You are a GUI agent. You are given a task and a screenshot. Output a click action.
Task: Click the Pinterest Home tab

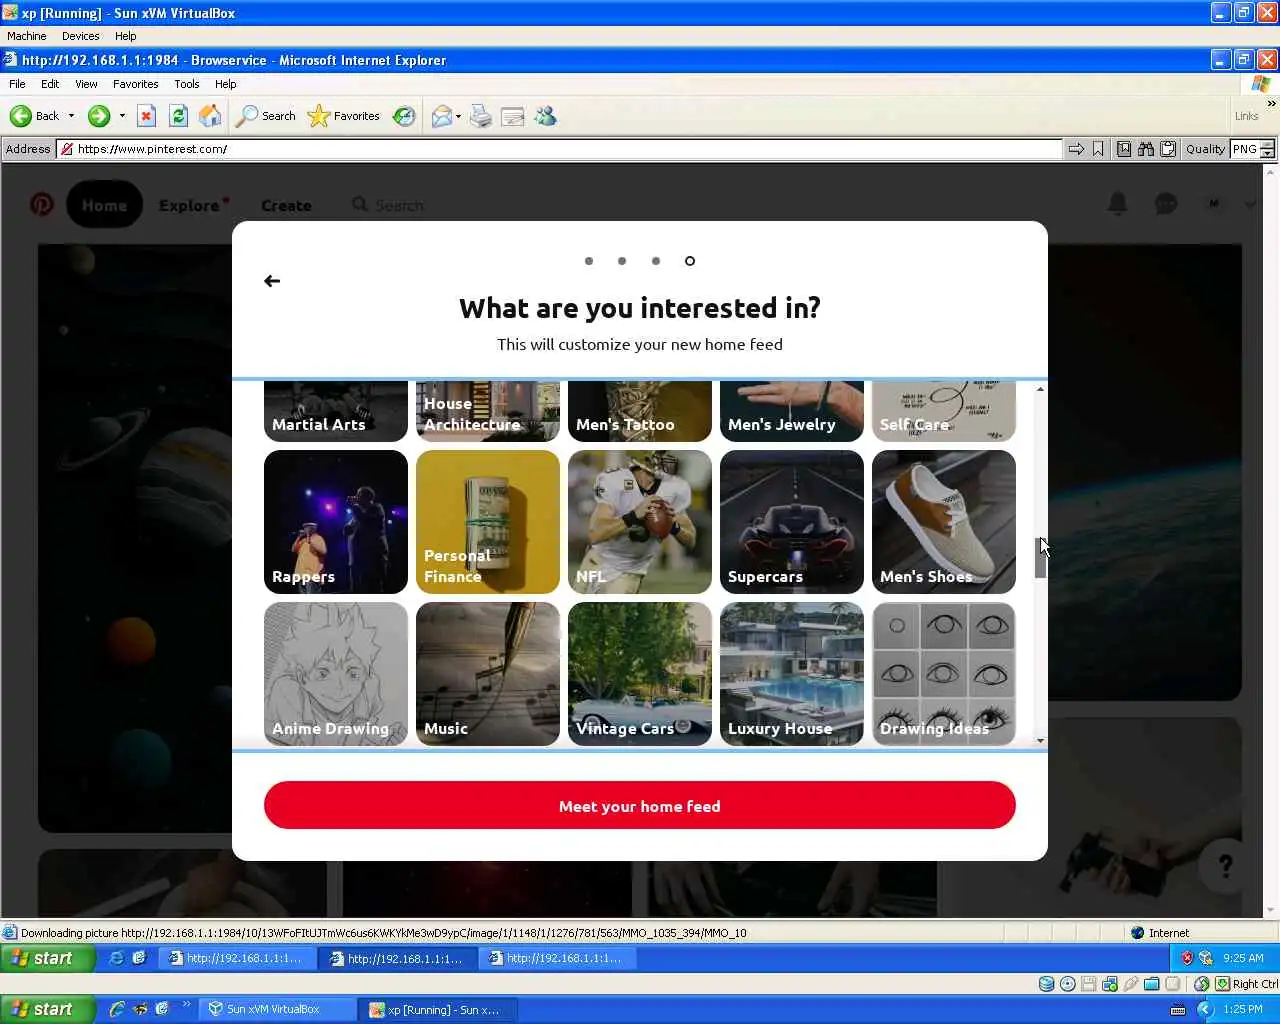click(x=104, y=205)
